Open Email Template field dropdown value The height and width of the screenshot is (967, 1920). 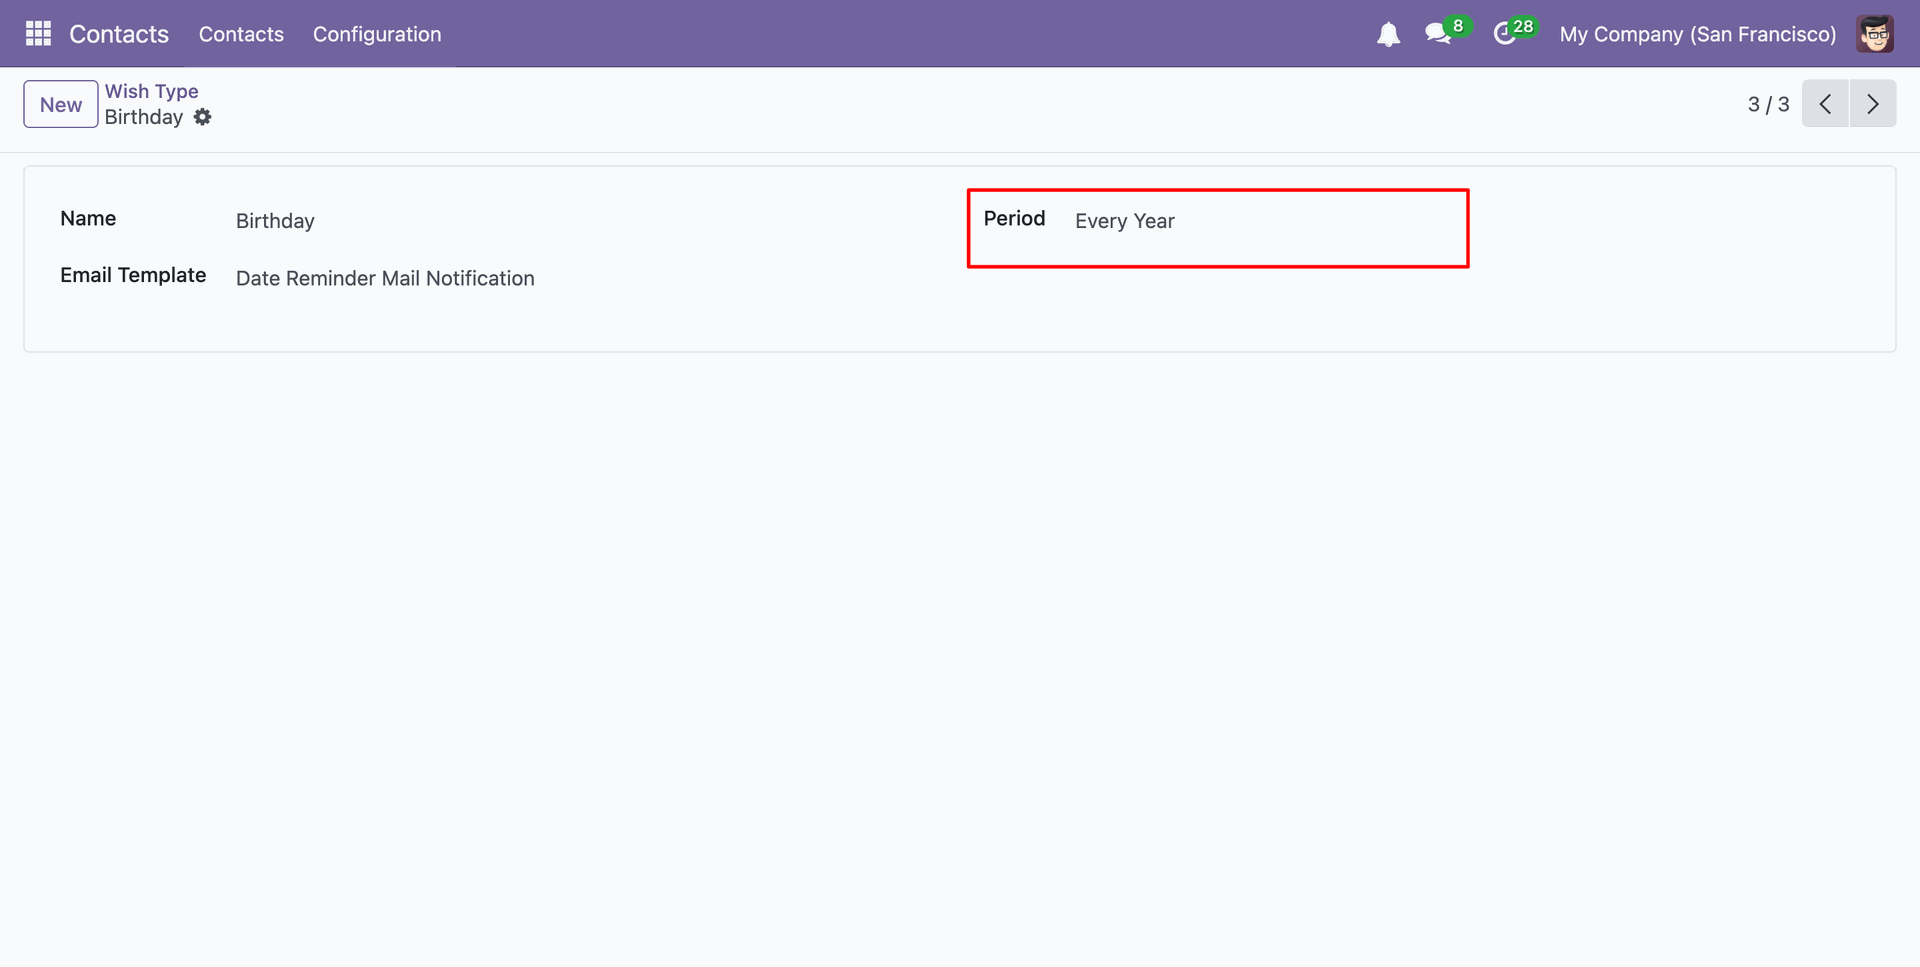pos(385,278)
